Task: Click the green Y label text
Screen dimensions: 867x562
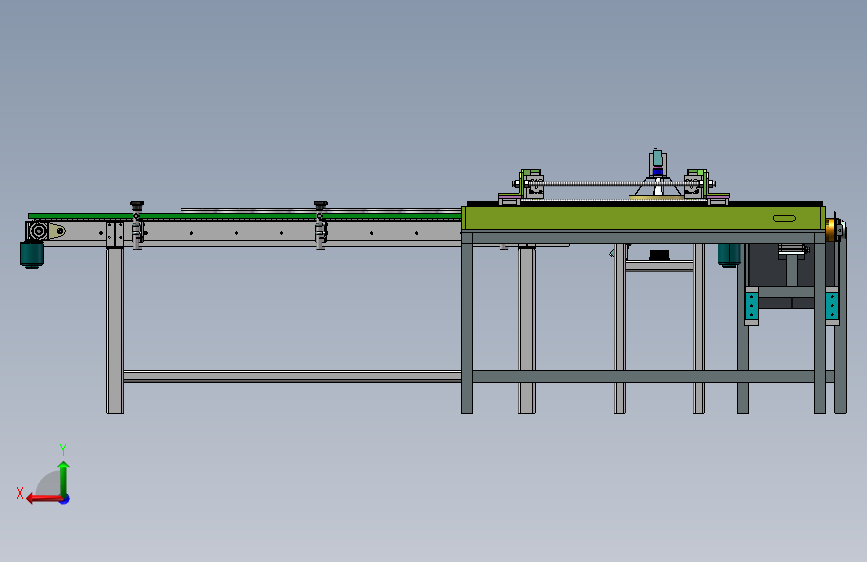Action: click(63, 449)
